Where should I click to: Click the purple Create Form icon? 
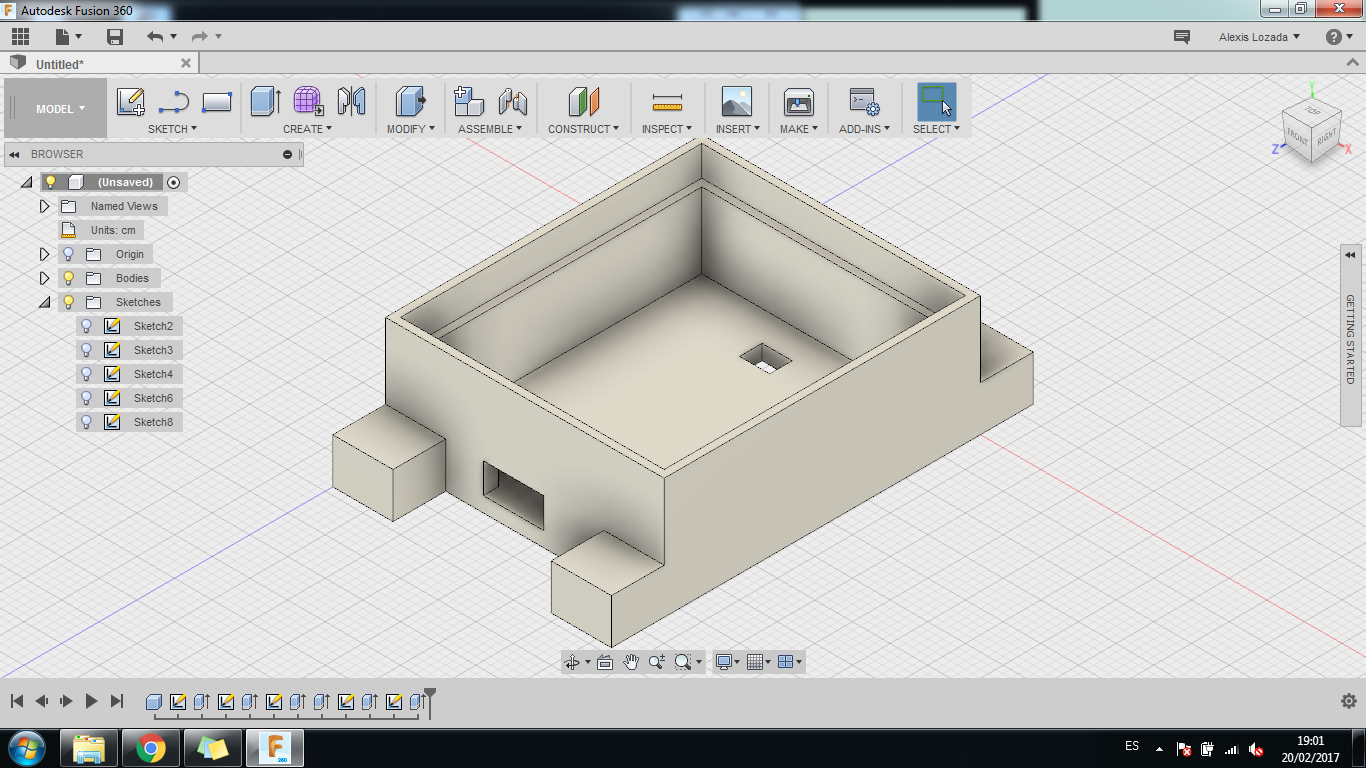308,101
